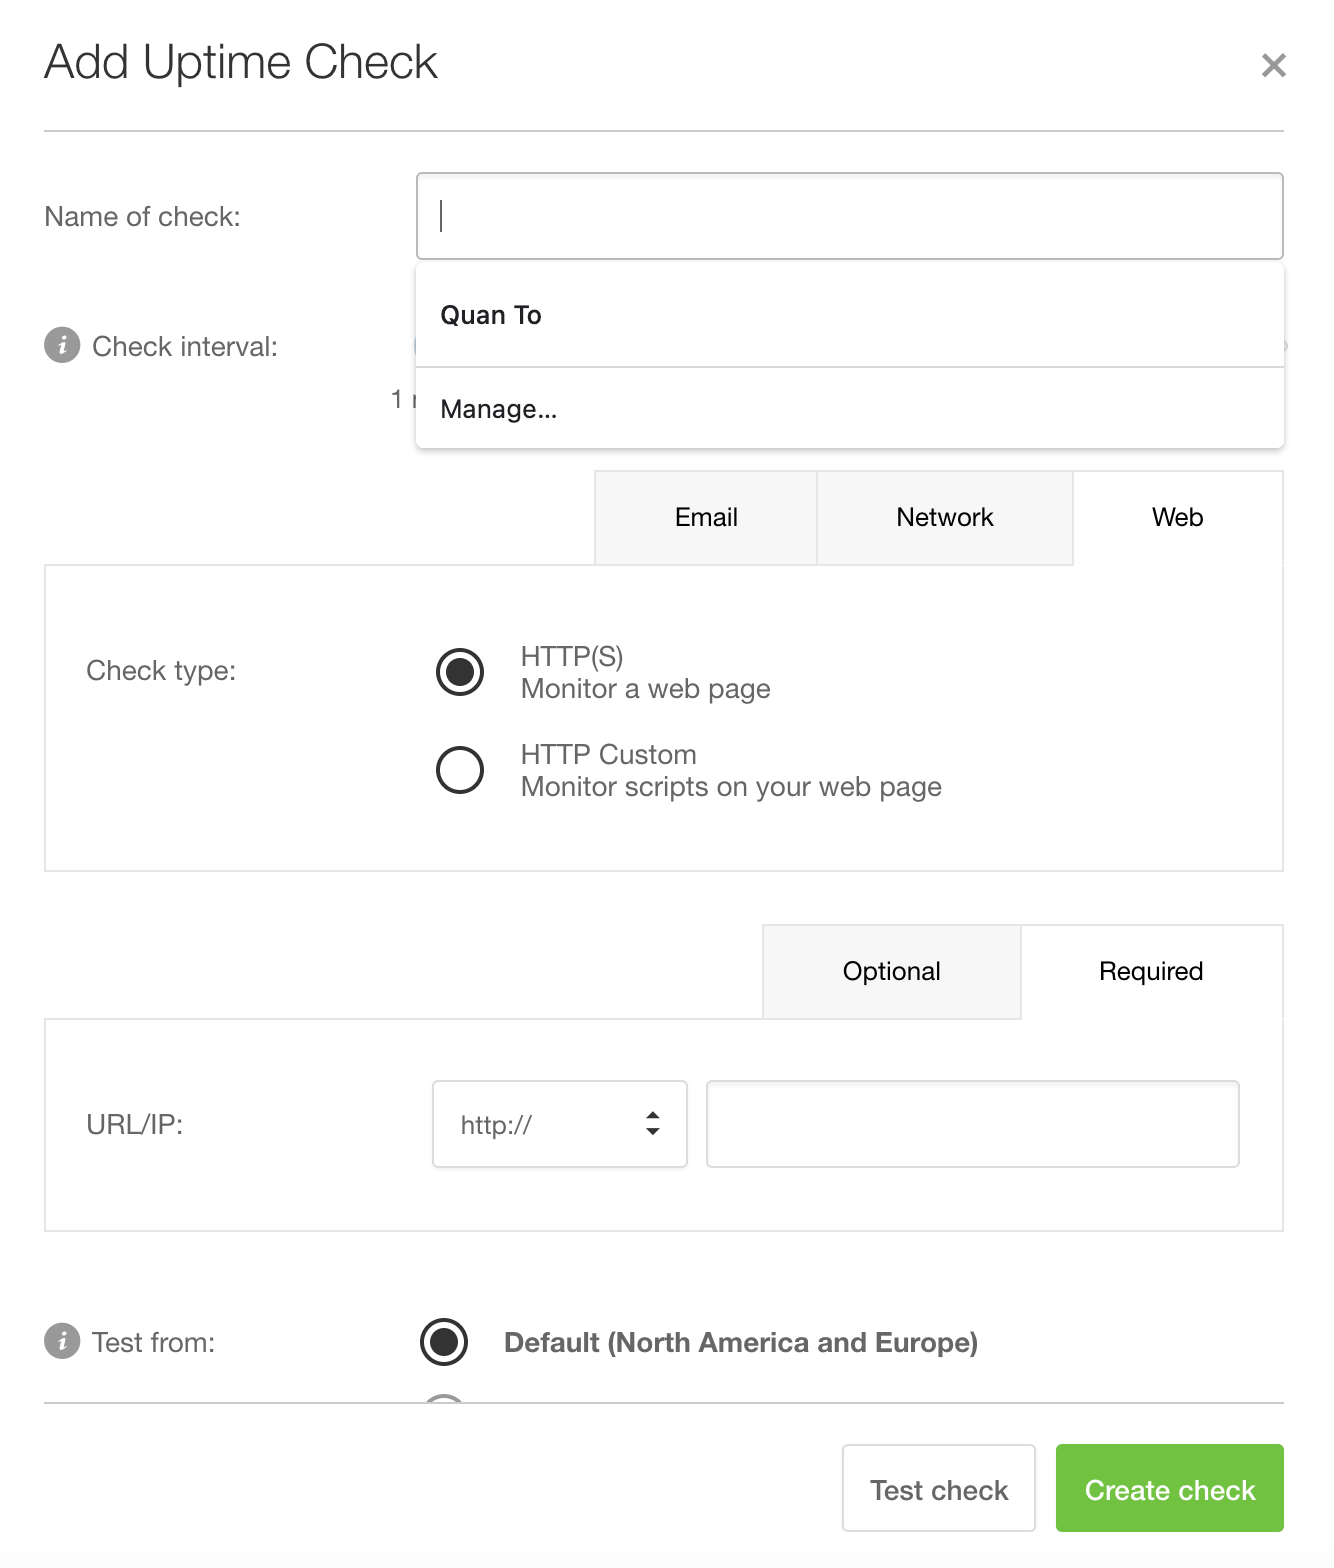1334x1568 pixels.
Task: Choose the Quan To autofill suggestion
Action: [x=491, y=315]
